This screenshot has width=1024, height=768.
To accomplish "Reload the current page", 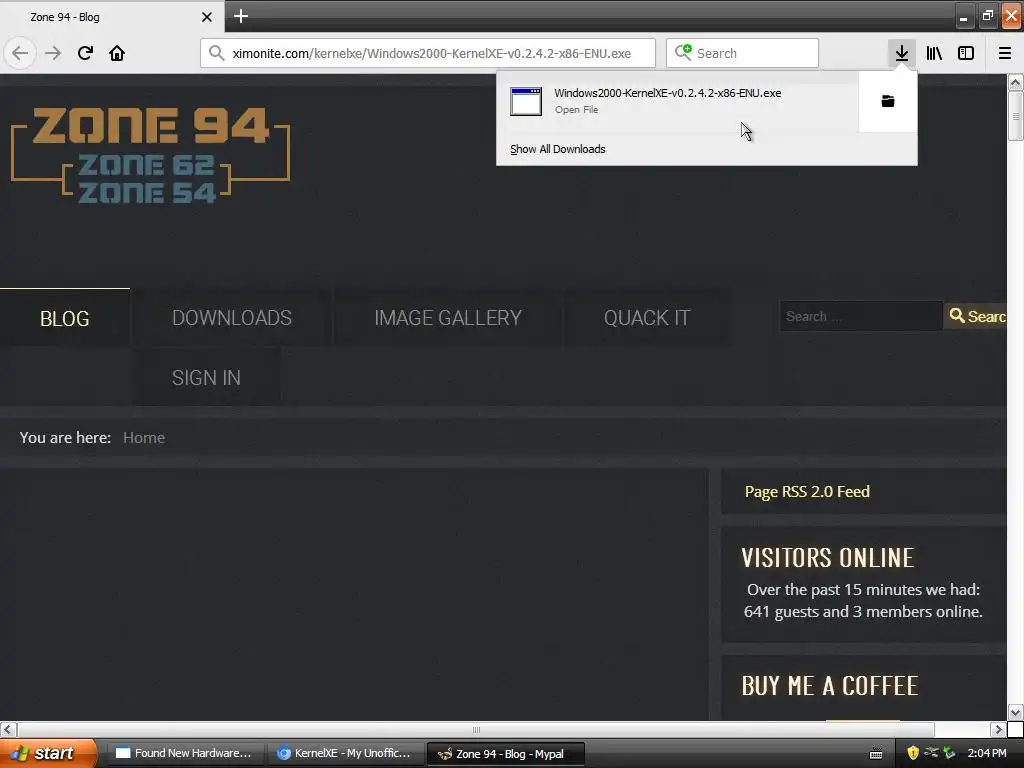I will (85, 53).
